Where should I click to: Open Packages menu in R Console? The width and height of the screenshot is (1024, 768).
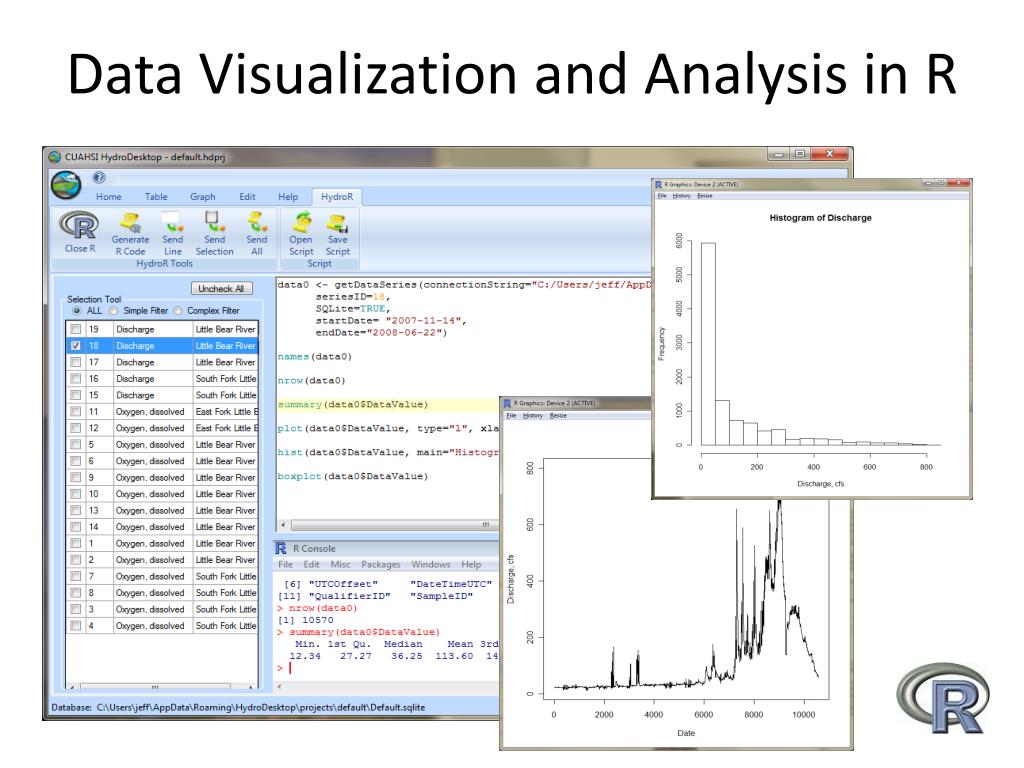[x=381, y=564]
